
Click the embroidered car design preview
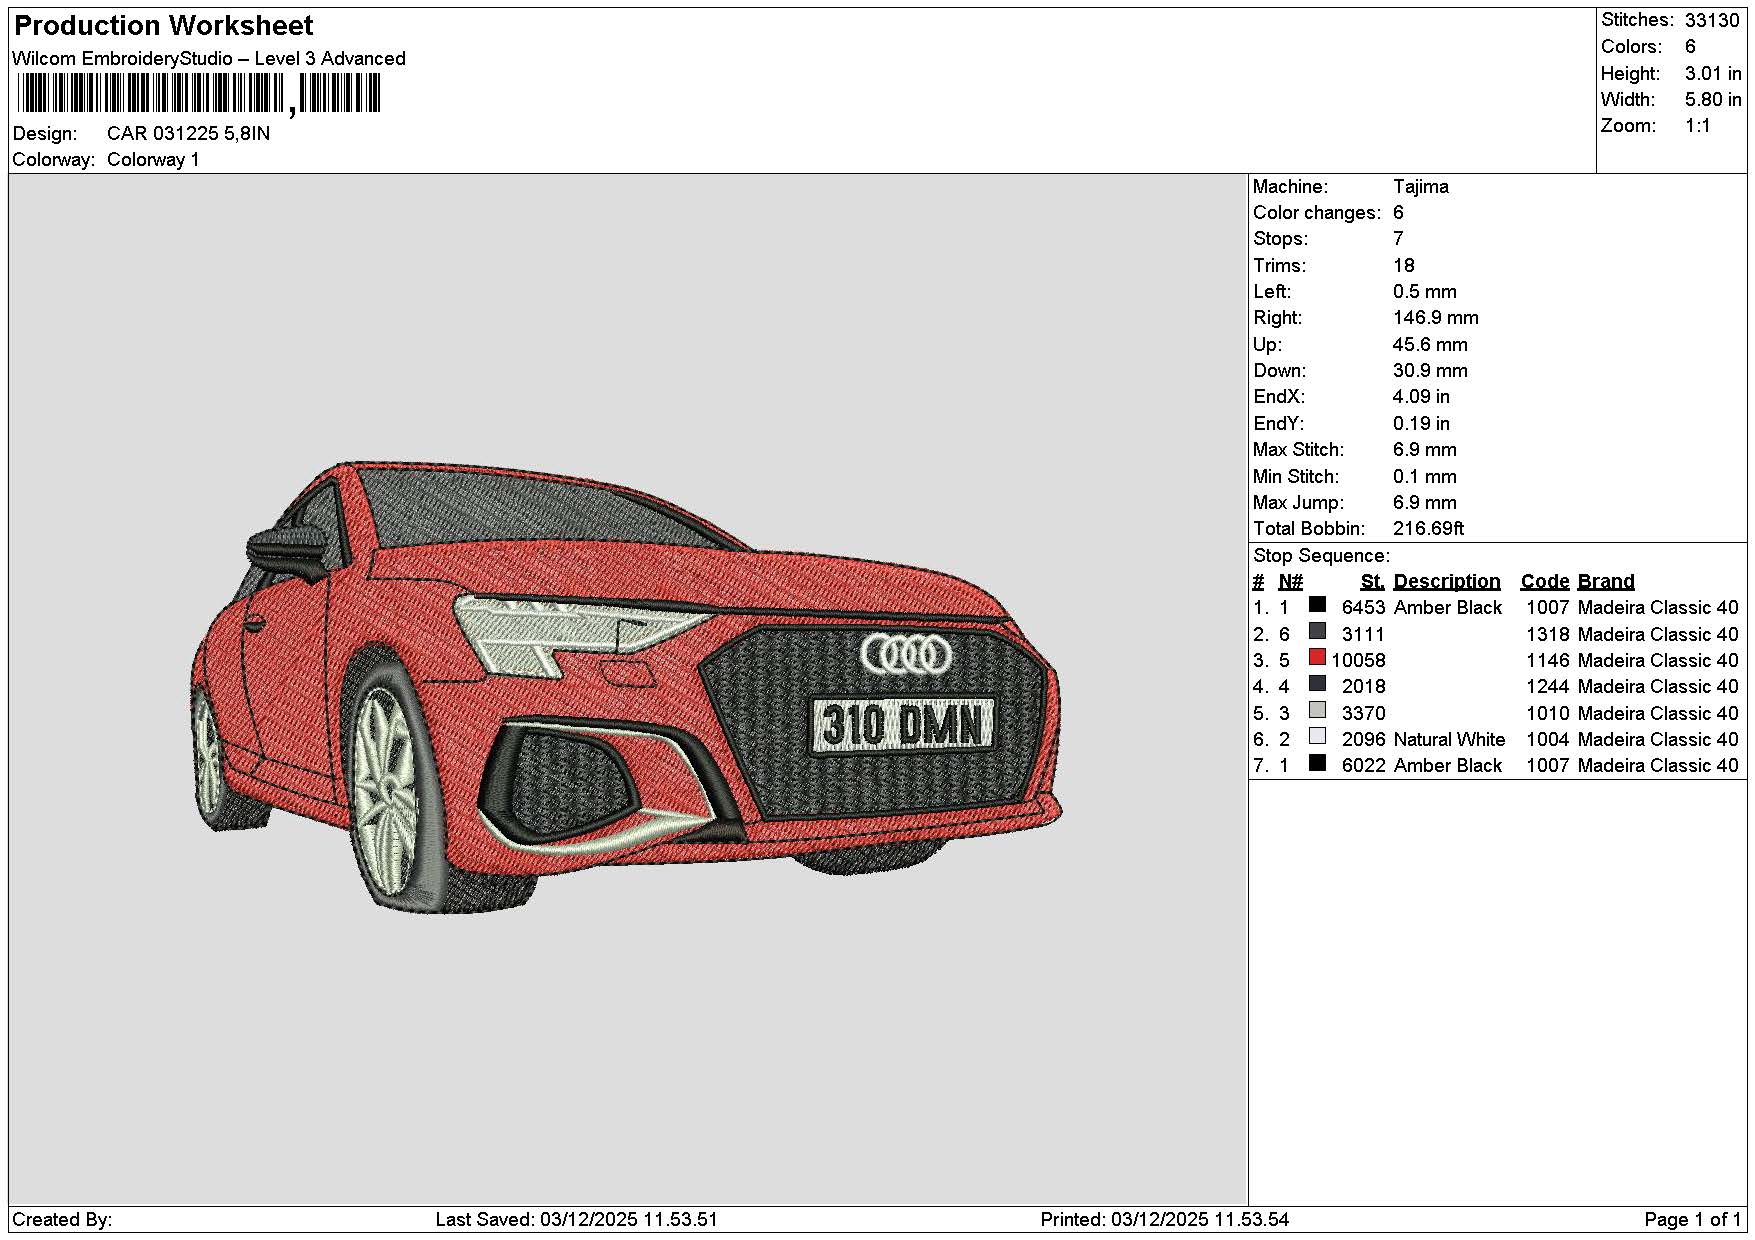pos(626,687)
